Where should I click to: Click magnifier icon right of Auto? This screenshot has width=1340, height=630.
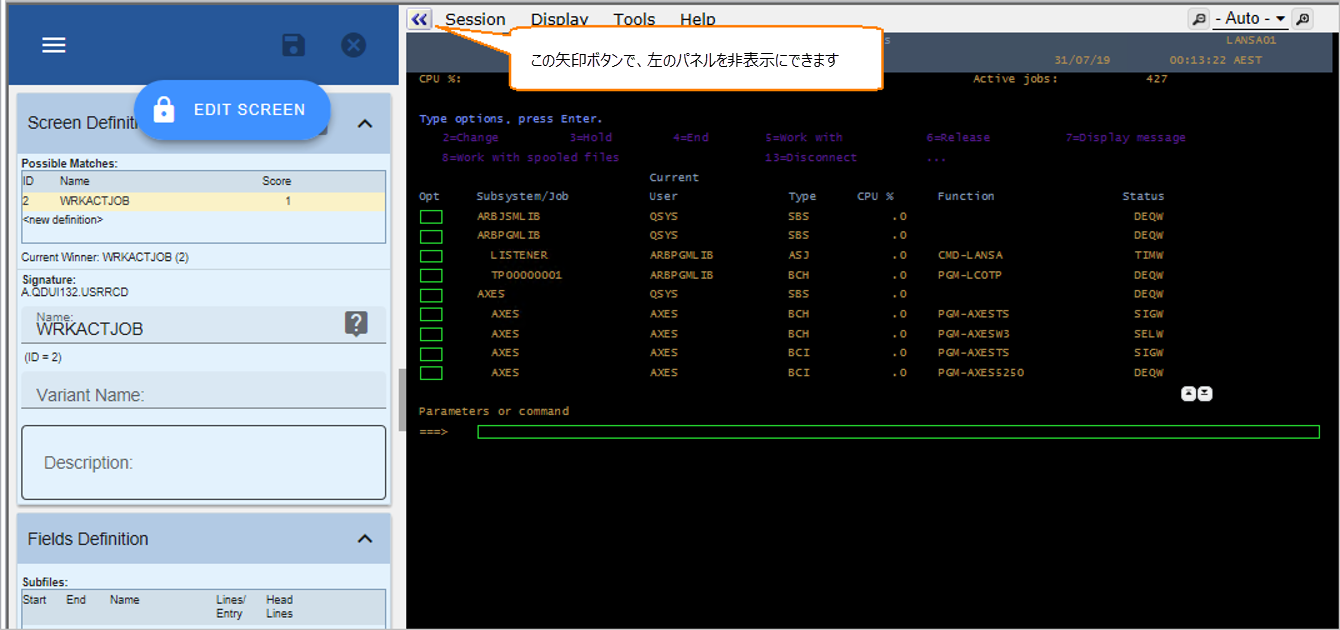click(1301, 19)
